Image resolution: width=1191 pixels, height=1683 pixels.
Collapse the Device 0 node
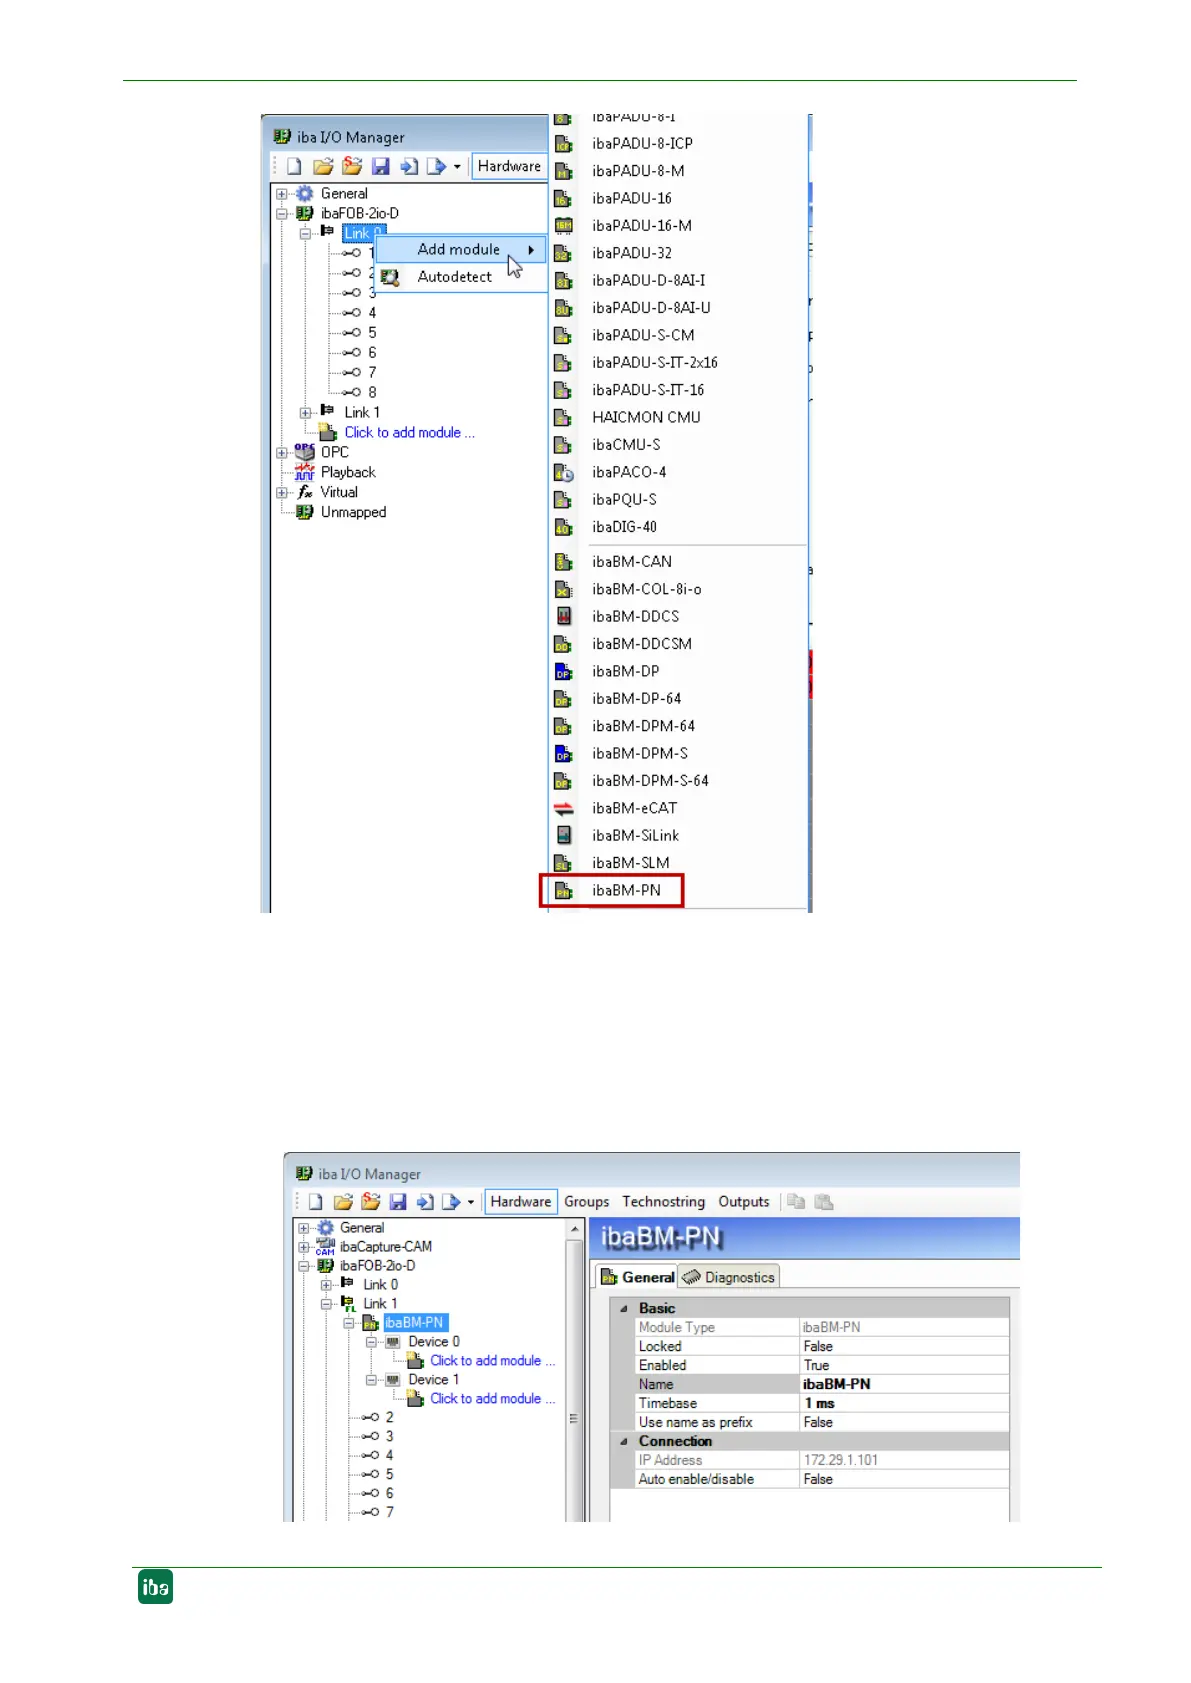click(371, 1342)
